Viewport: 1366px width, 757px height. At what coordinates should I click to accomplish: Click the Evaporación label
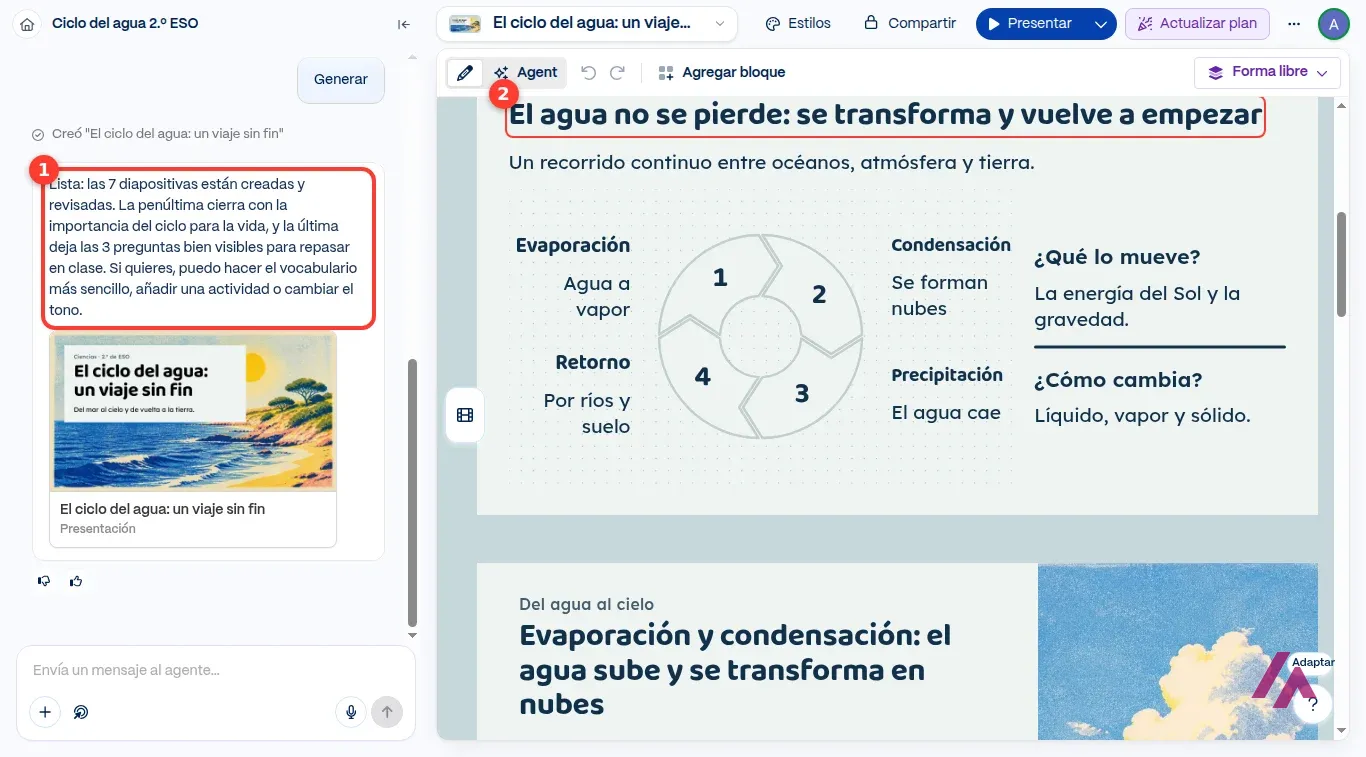(x=573, y=246)
